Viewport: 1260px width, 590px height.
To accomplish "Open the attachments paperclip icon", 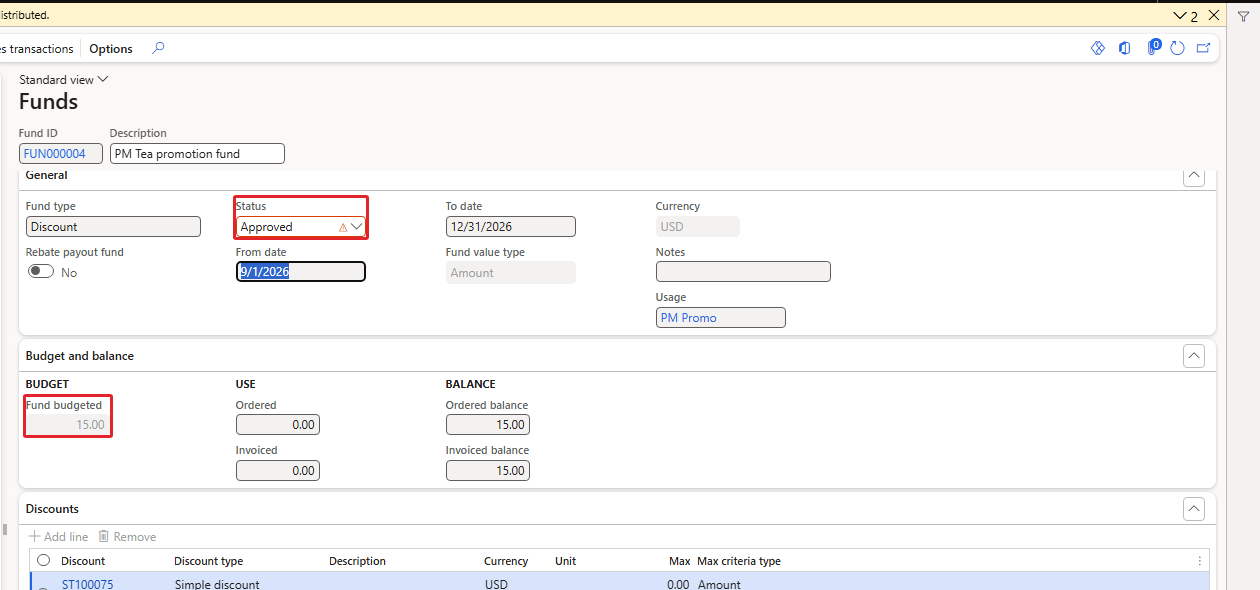I will click(1153, 47).
